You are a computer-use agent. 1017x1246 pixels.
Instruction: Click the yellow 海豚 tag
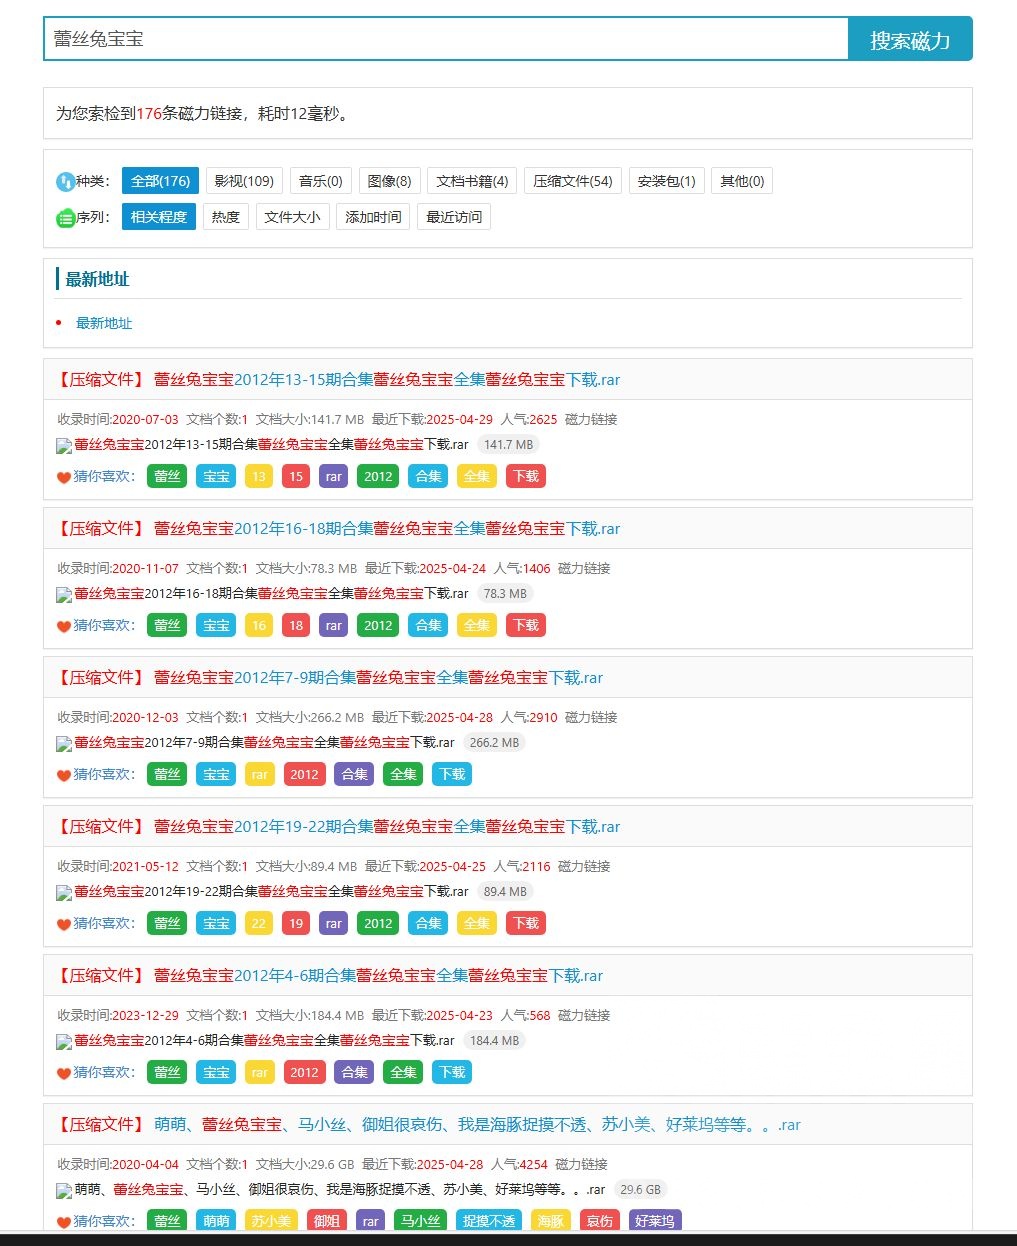(x=551, y=1221)
